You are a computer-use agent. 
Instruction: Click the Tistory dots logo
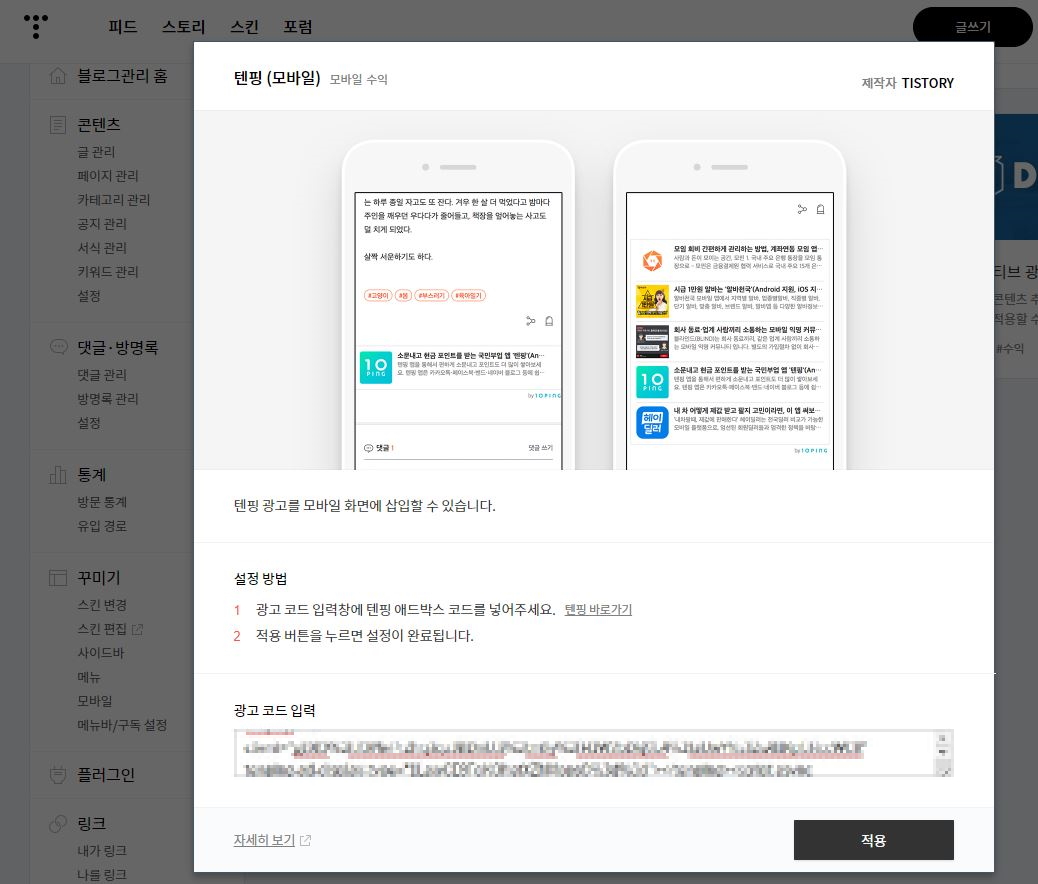(x=36, y=26)
